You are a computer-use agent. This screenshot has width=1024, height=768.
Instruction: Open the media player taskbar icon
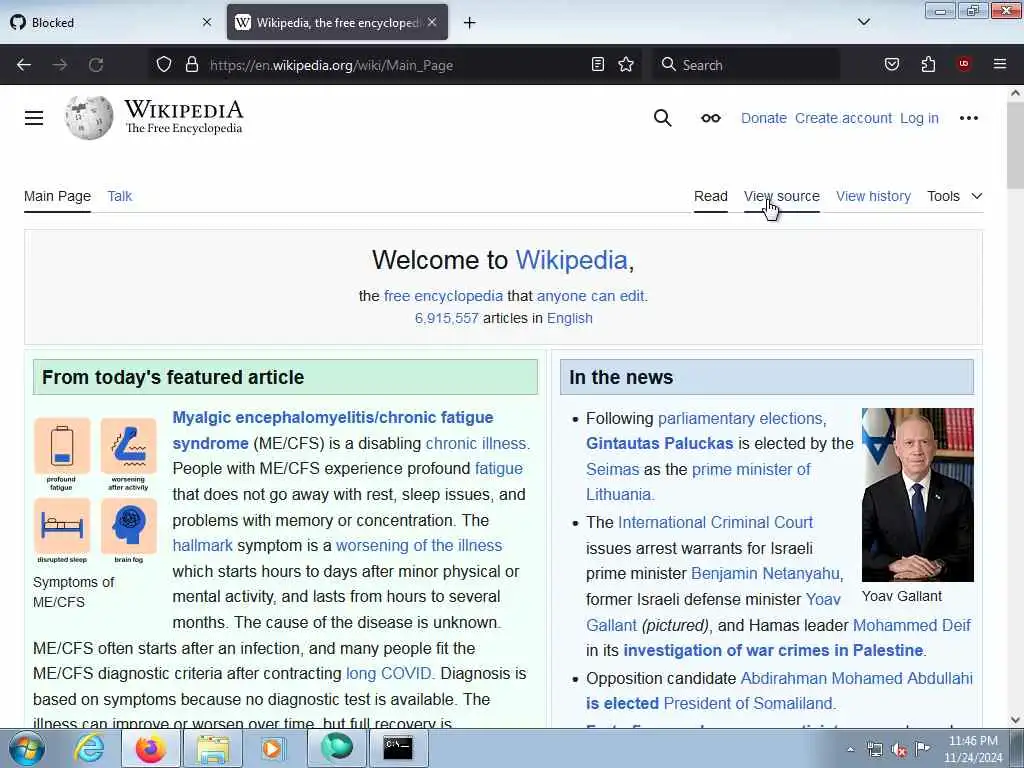point(273,748)
